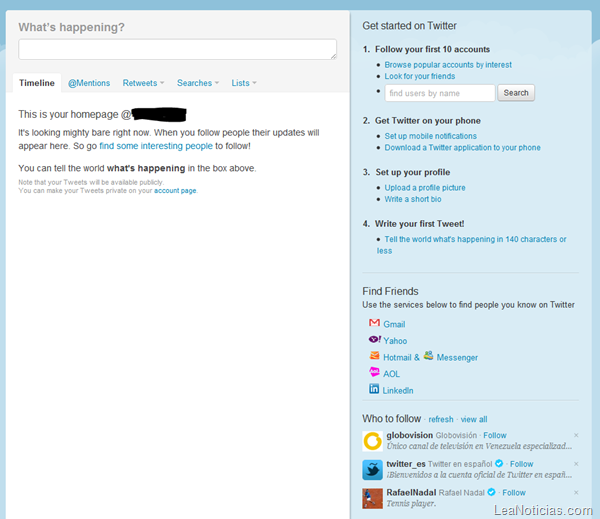Screen dimensions: 600x519
Task: Click the Gmail text link
Action: click(394, 324)
